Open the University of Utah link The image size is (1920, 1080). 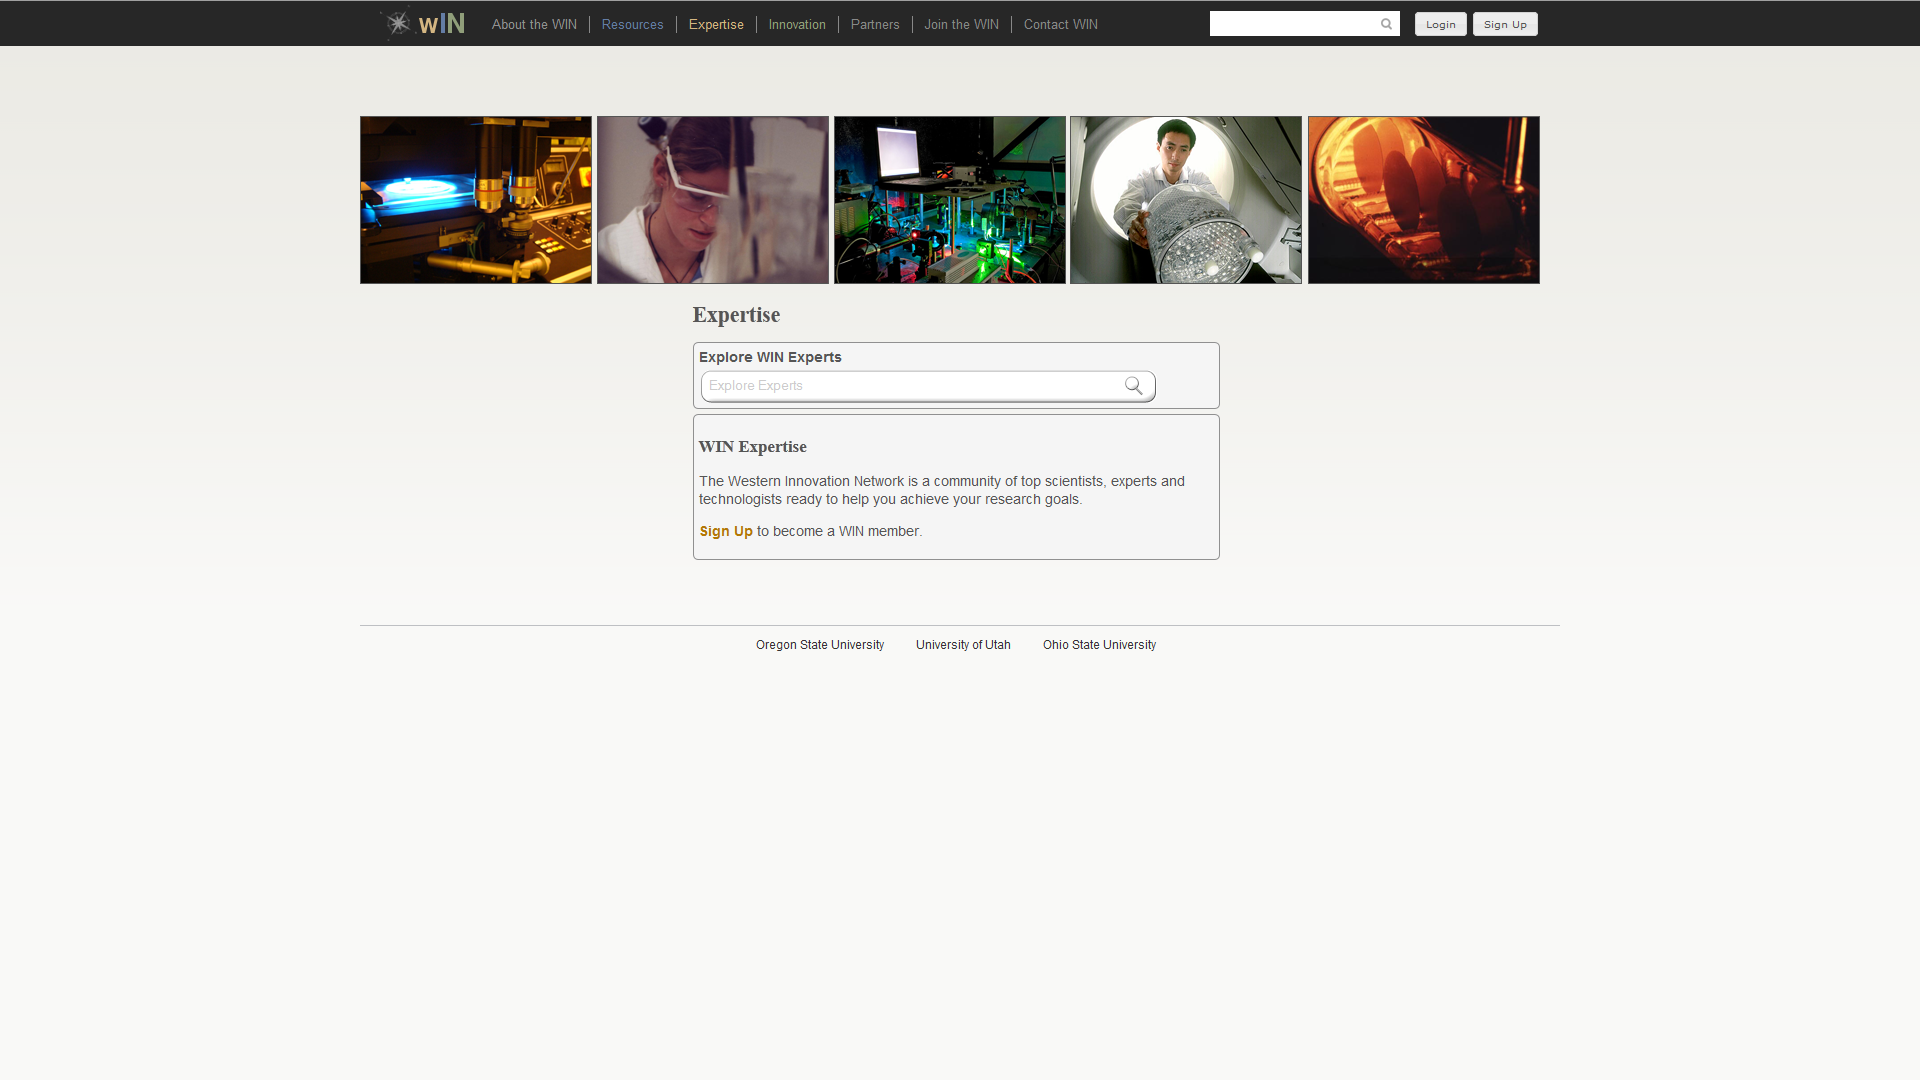[963, 645]
